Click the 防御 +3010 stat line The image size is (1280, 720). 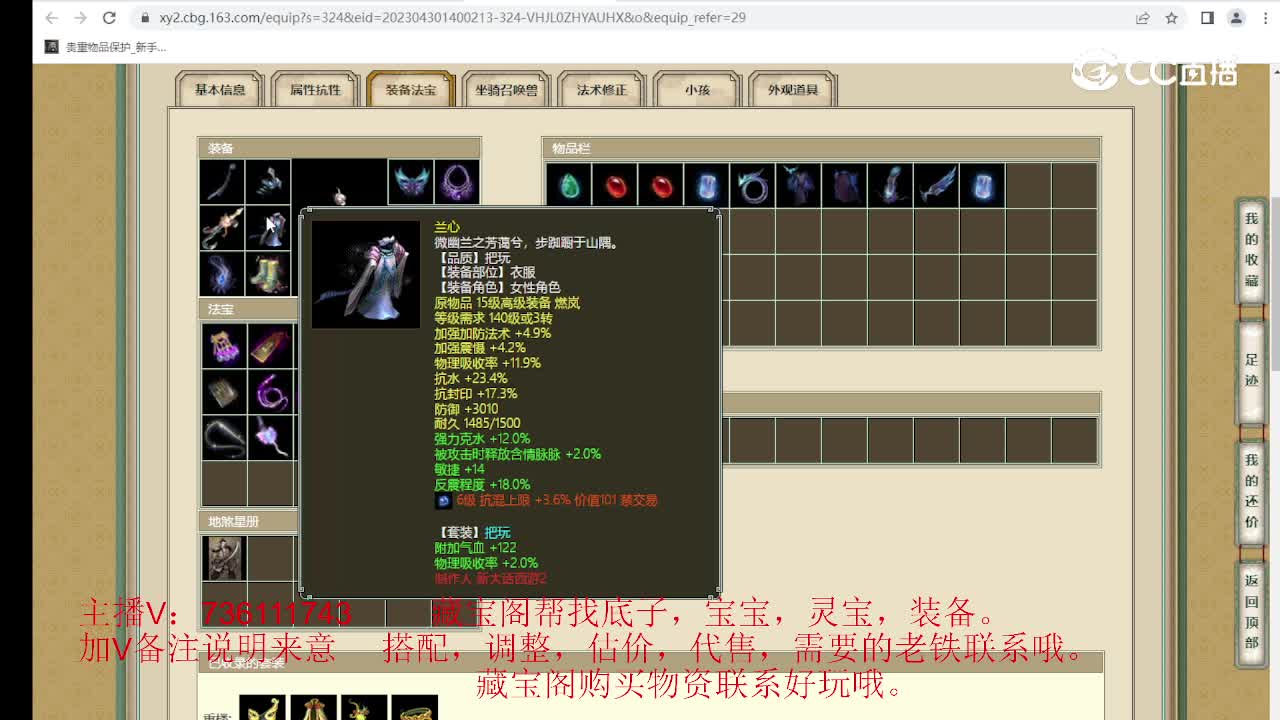point(466,408)
